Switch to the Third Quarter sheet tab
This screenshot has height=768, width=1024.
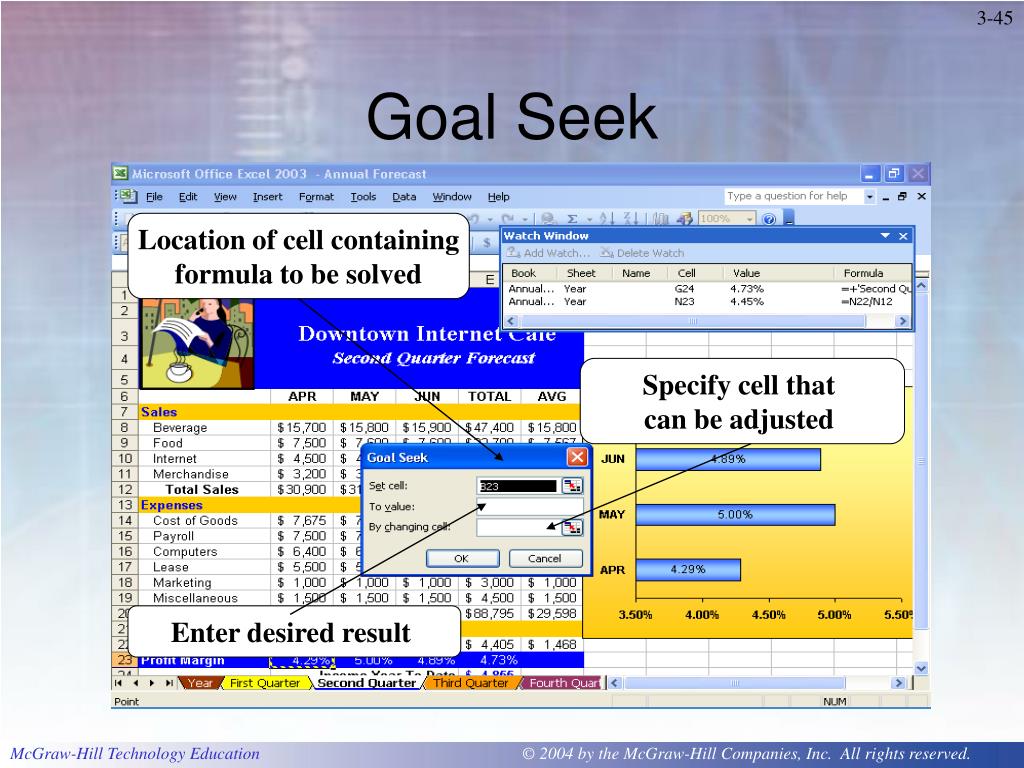coord(470,683)
